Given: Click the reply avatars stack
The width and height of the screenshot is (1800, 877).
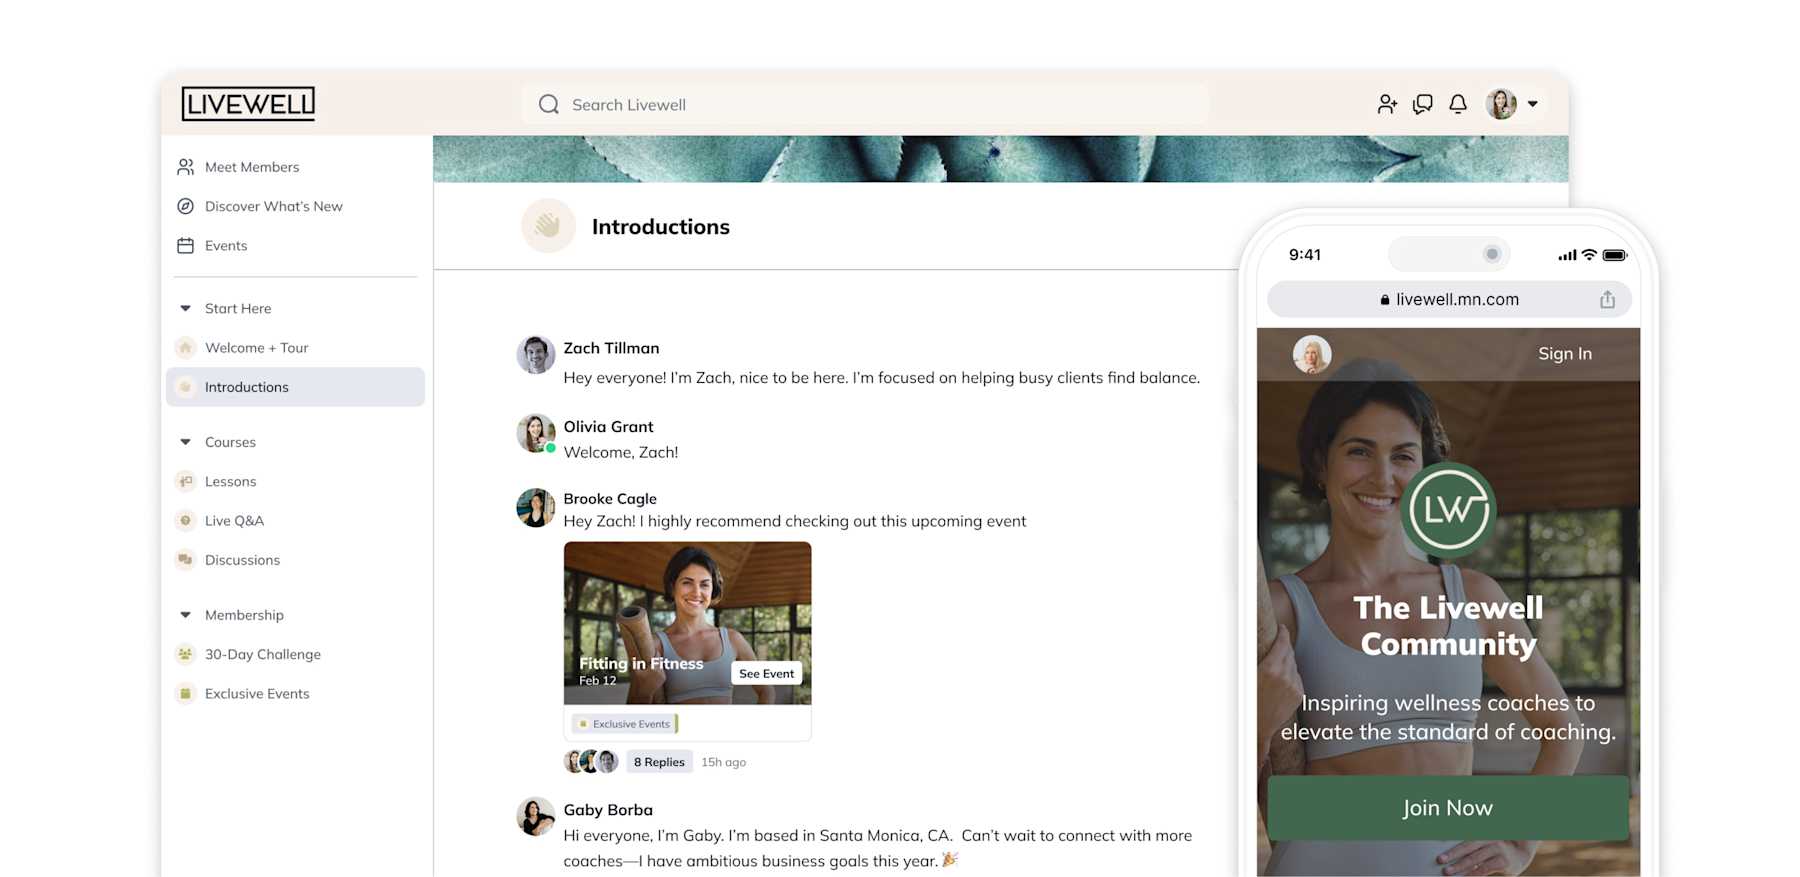Looking at the screenshot, I should click(591, 762).
